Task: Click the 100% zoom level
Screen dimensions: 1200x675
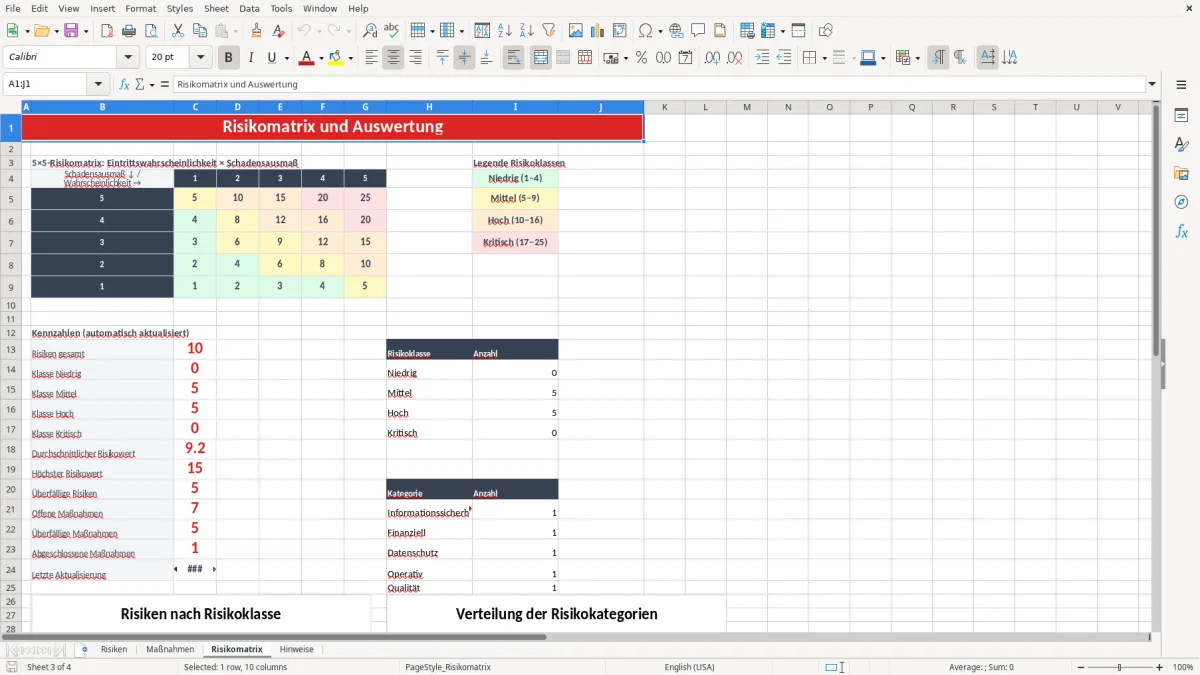Action: (1182, 667)
